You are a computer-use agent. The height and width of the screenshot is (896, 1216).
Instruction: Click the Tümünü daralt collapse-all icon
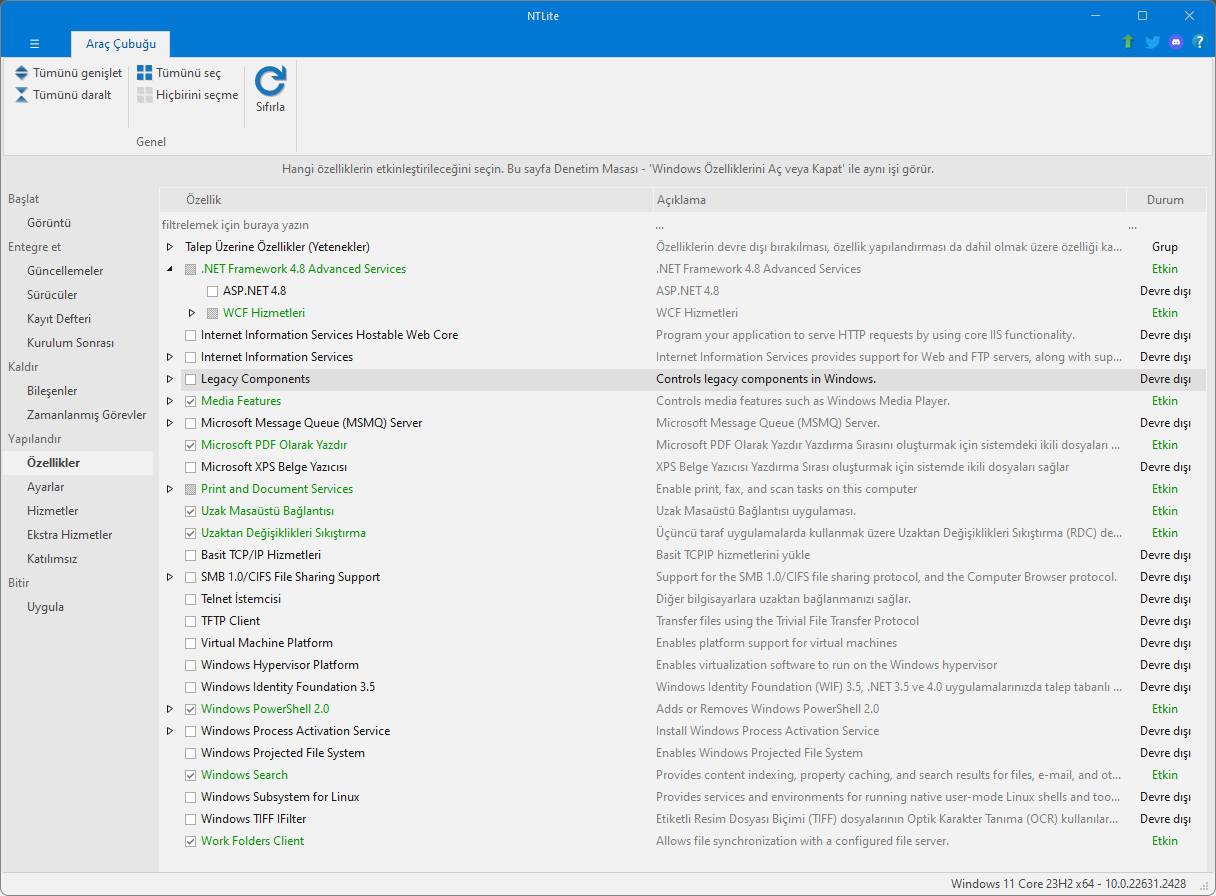click(x=22, y=95)
